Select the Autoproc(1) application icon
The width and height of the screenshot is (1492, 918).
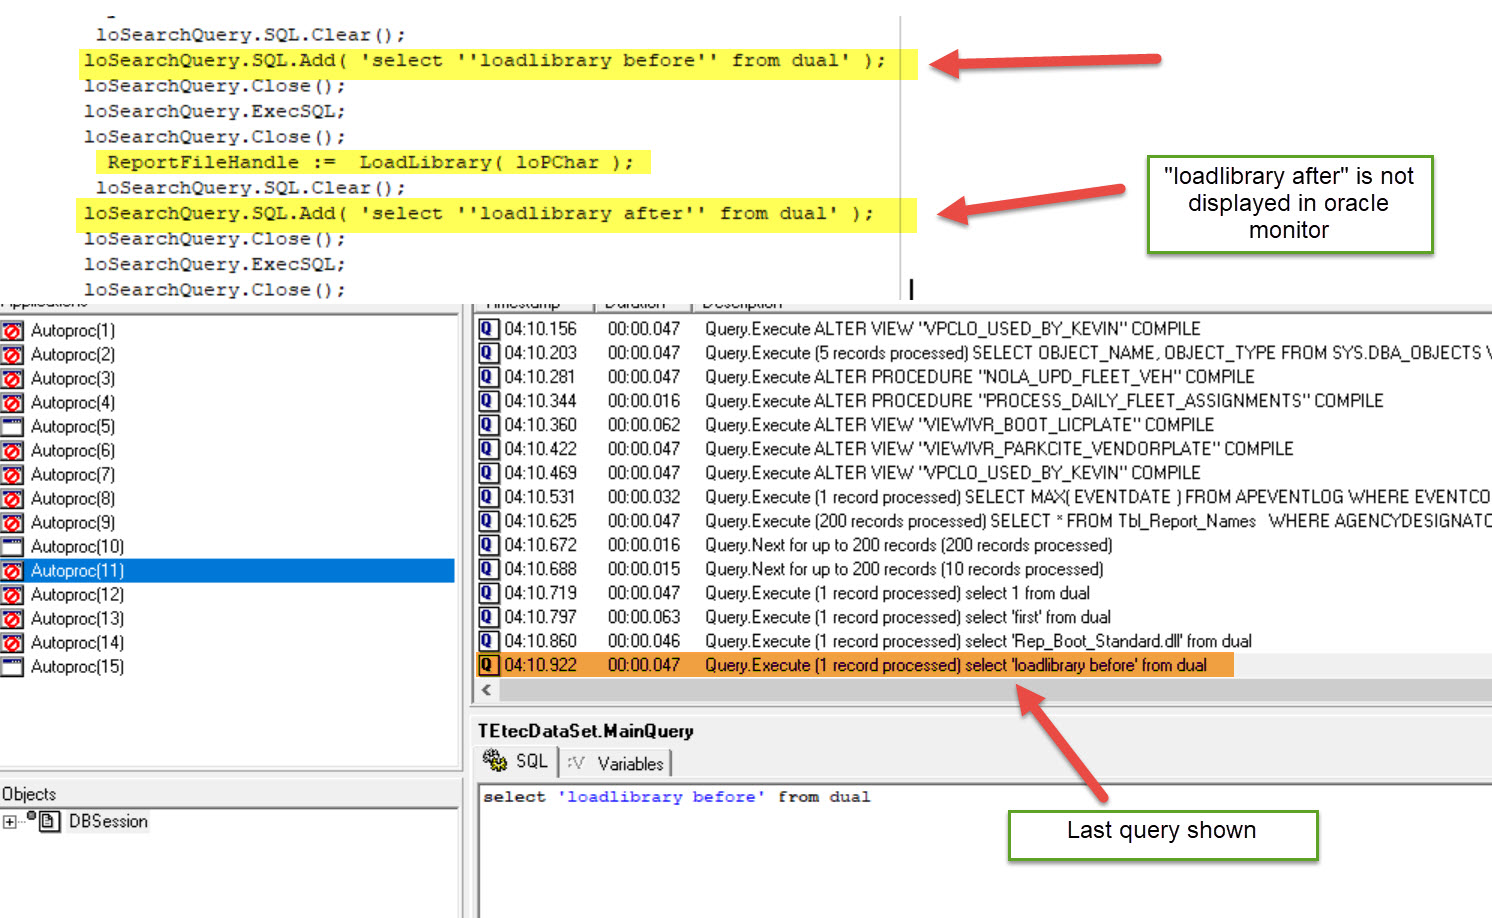click(x=12, y=330)
